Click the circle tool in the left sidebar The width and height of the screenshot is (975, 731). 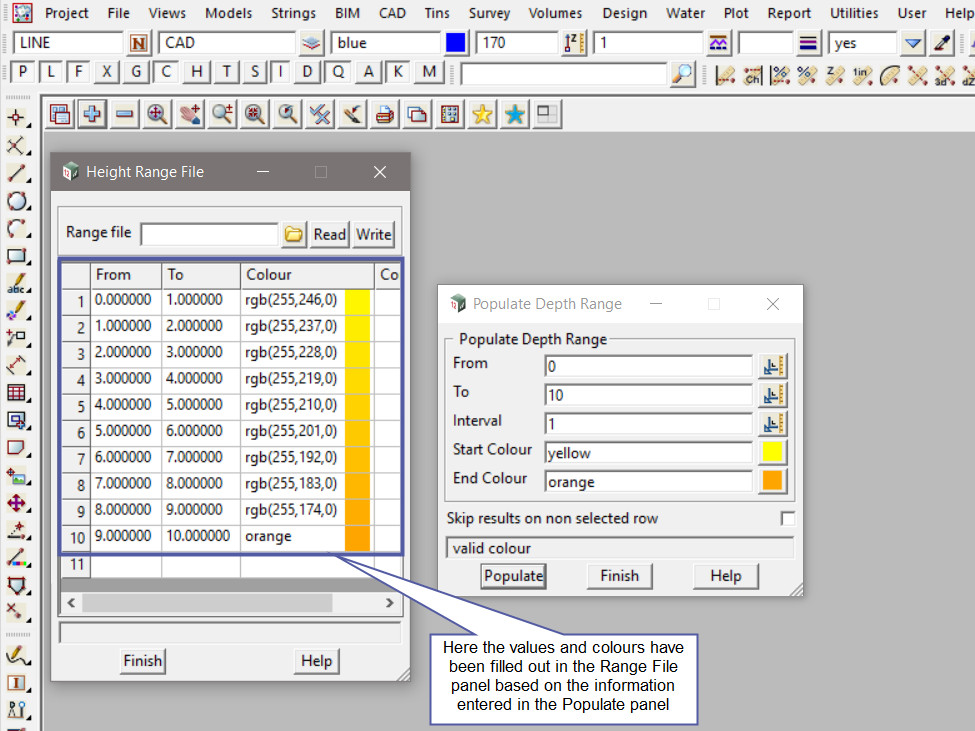click(17, 201)
